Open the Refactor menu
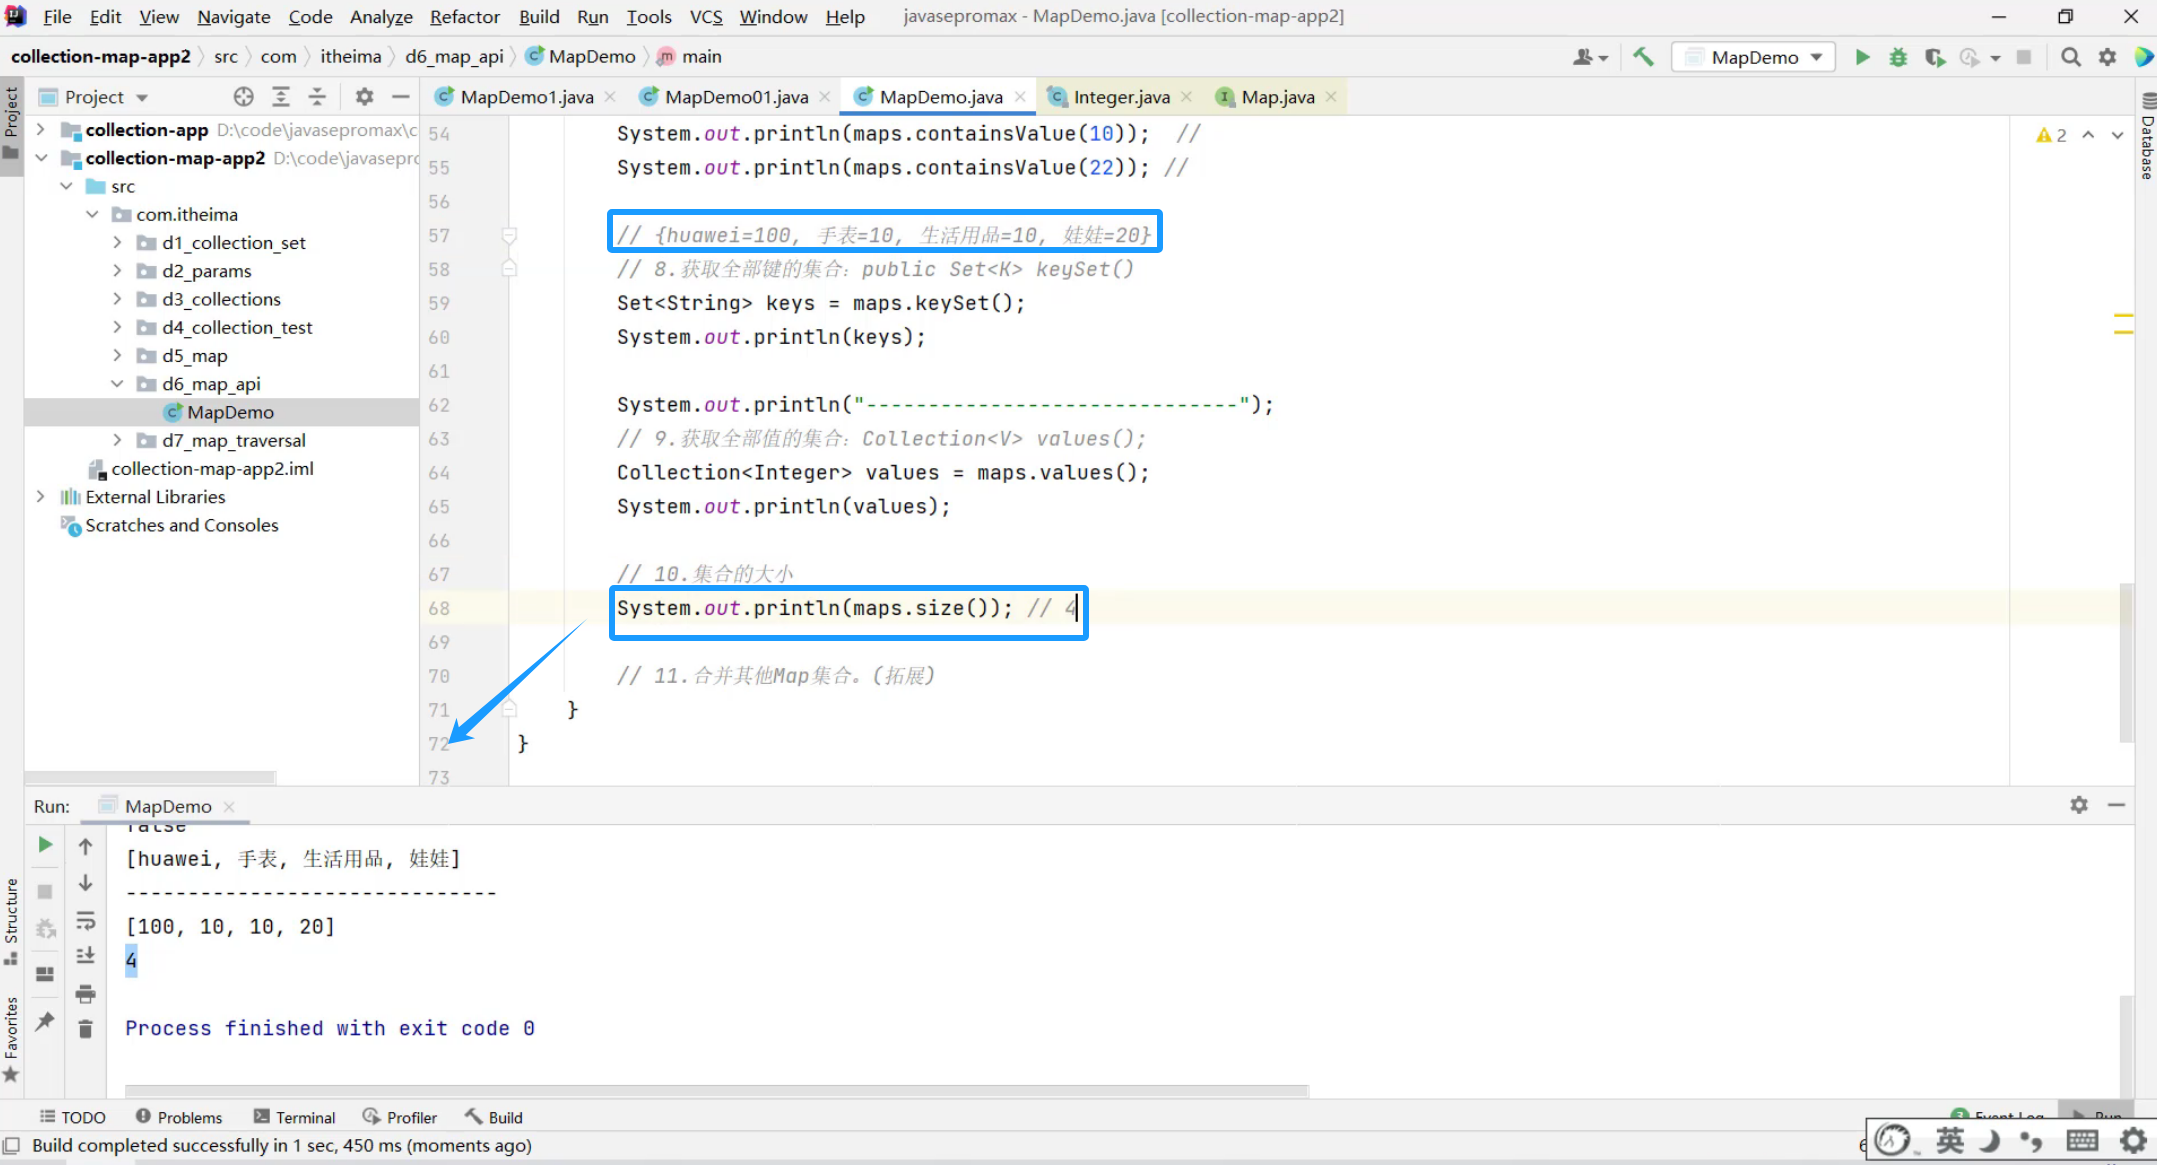 464,17
